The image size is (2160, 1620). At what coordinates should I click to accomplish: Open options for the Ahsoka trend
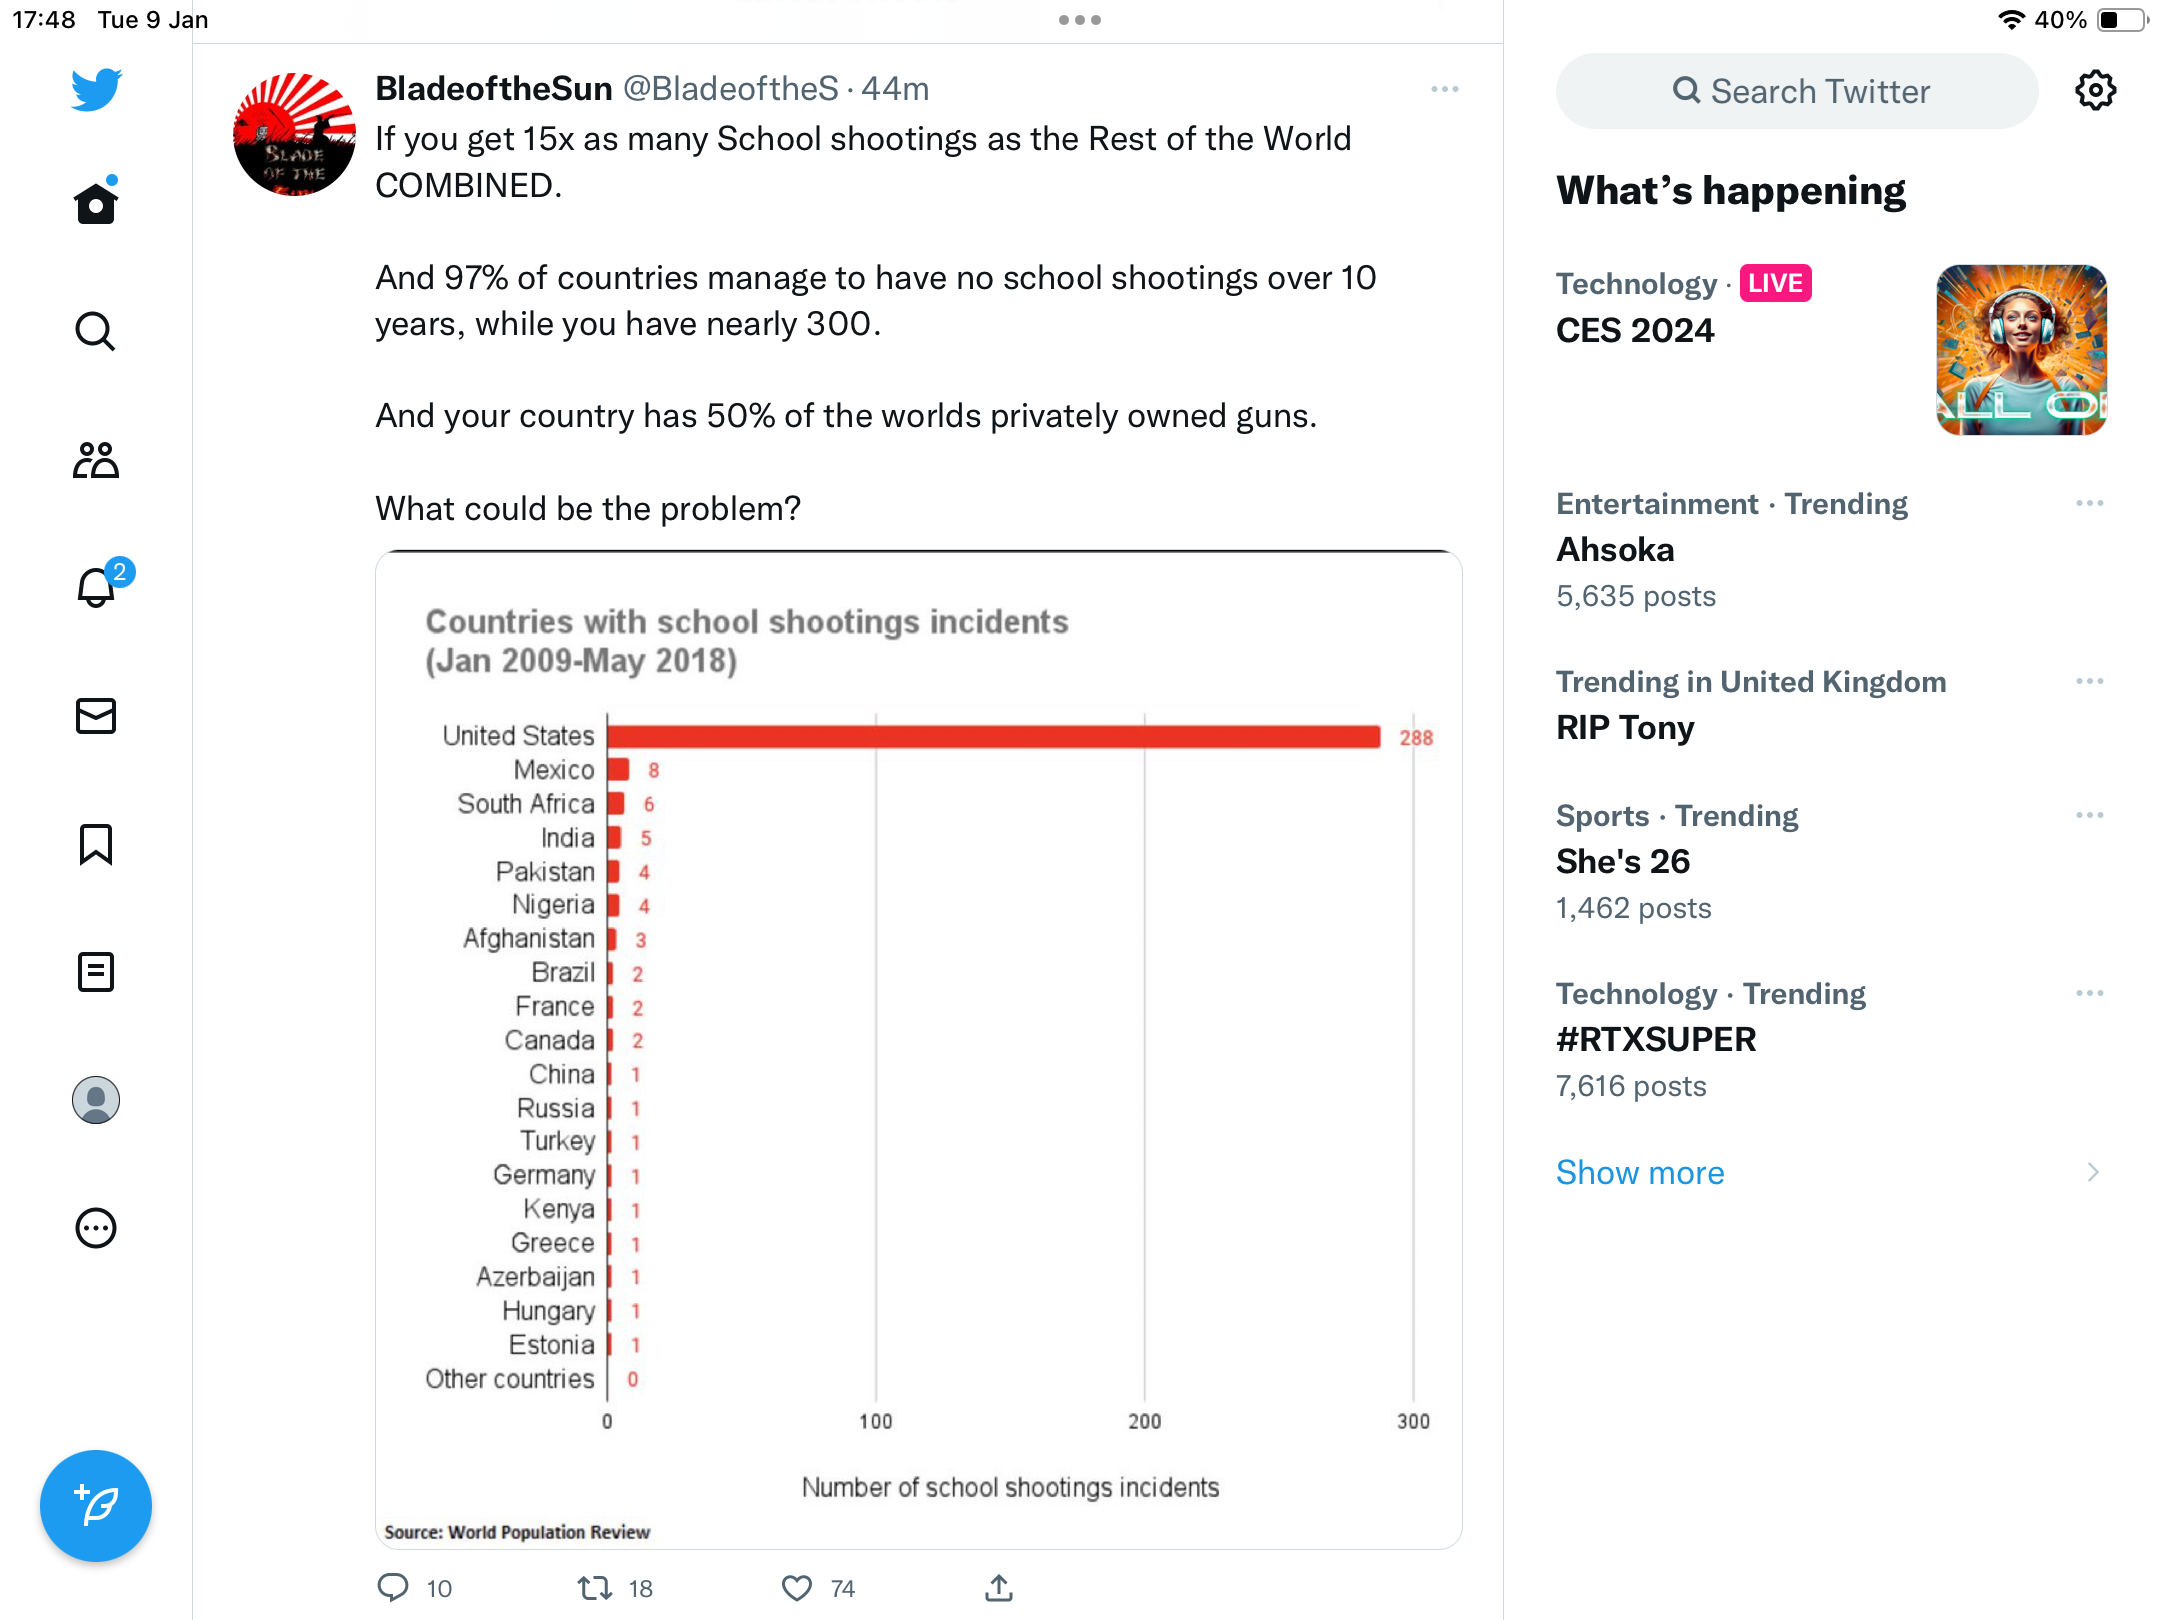click(2090, 503)
